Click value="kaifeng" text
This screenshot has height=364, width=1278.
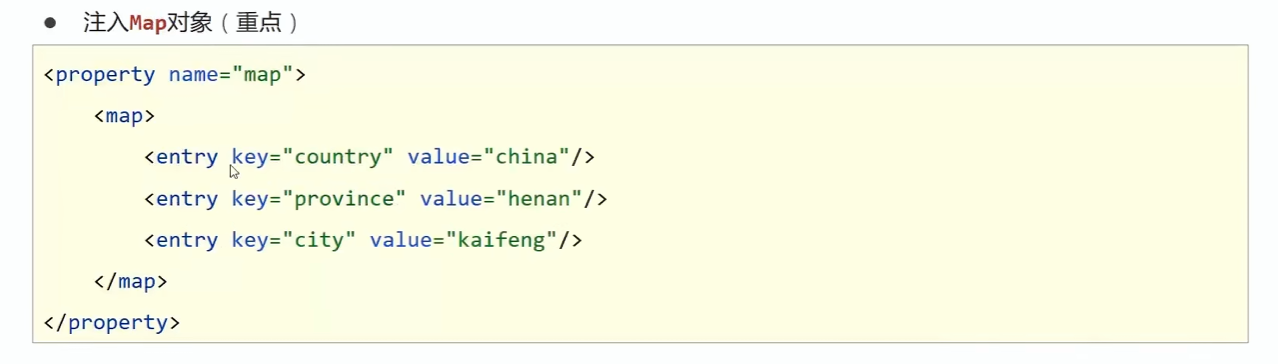[464, 240]
